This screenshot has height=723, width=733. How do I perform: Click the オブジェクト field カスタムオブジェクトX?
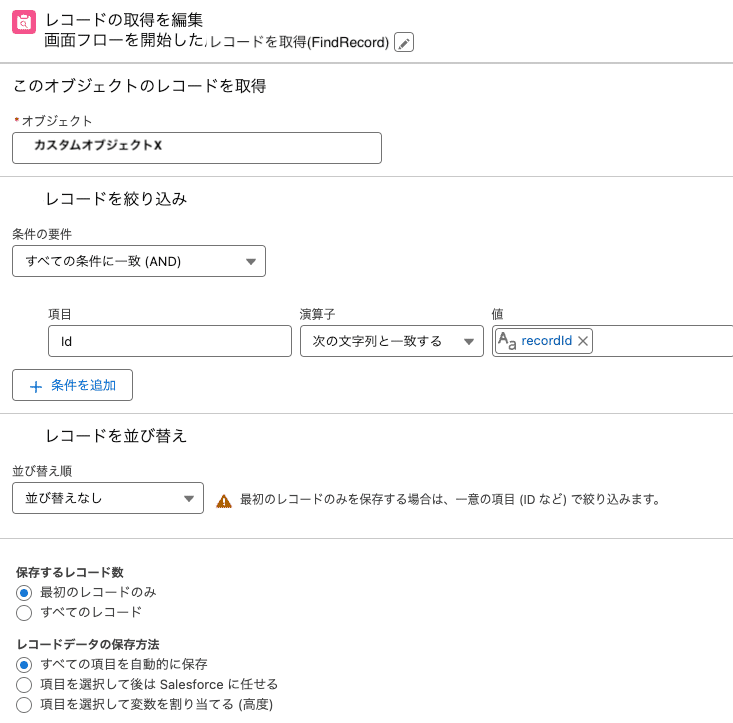197,148
